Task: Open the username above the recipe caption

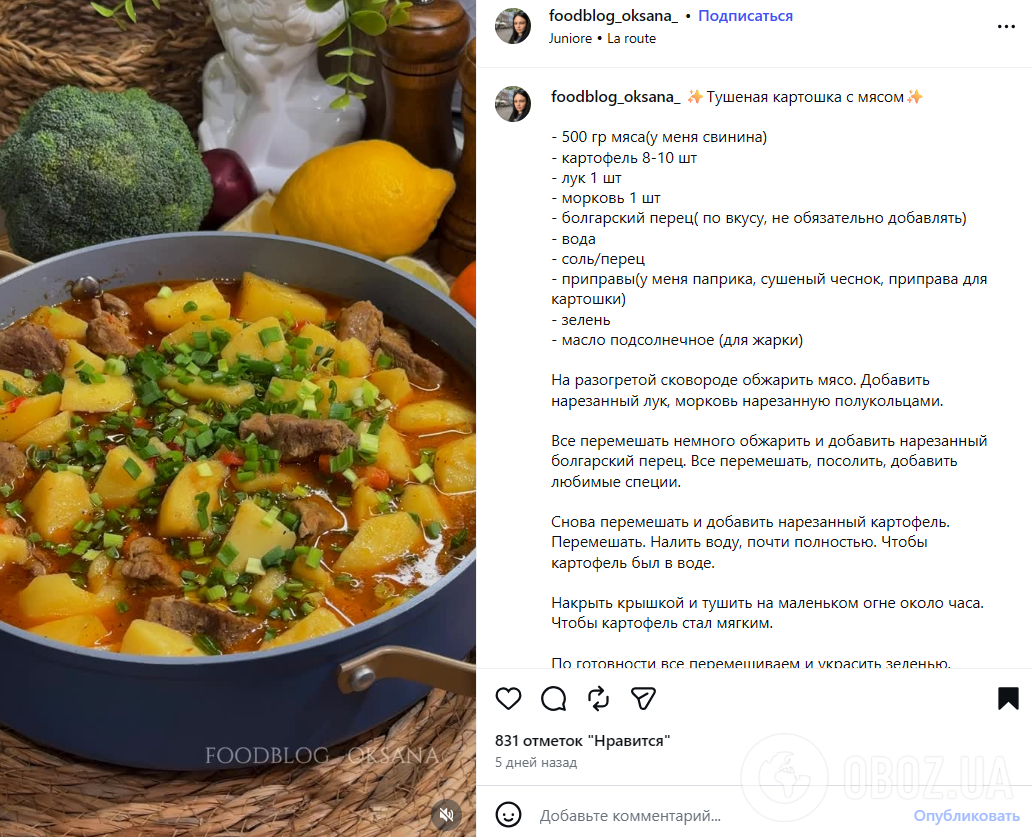Action: (x=613, y=97)
